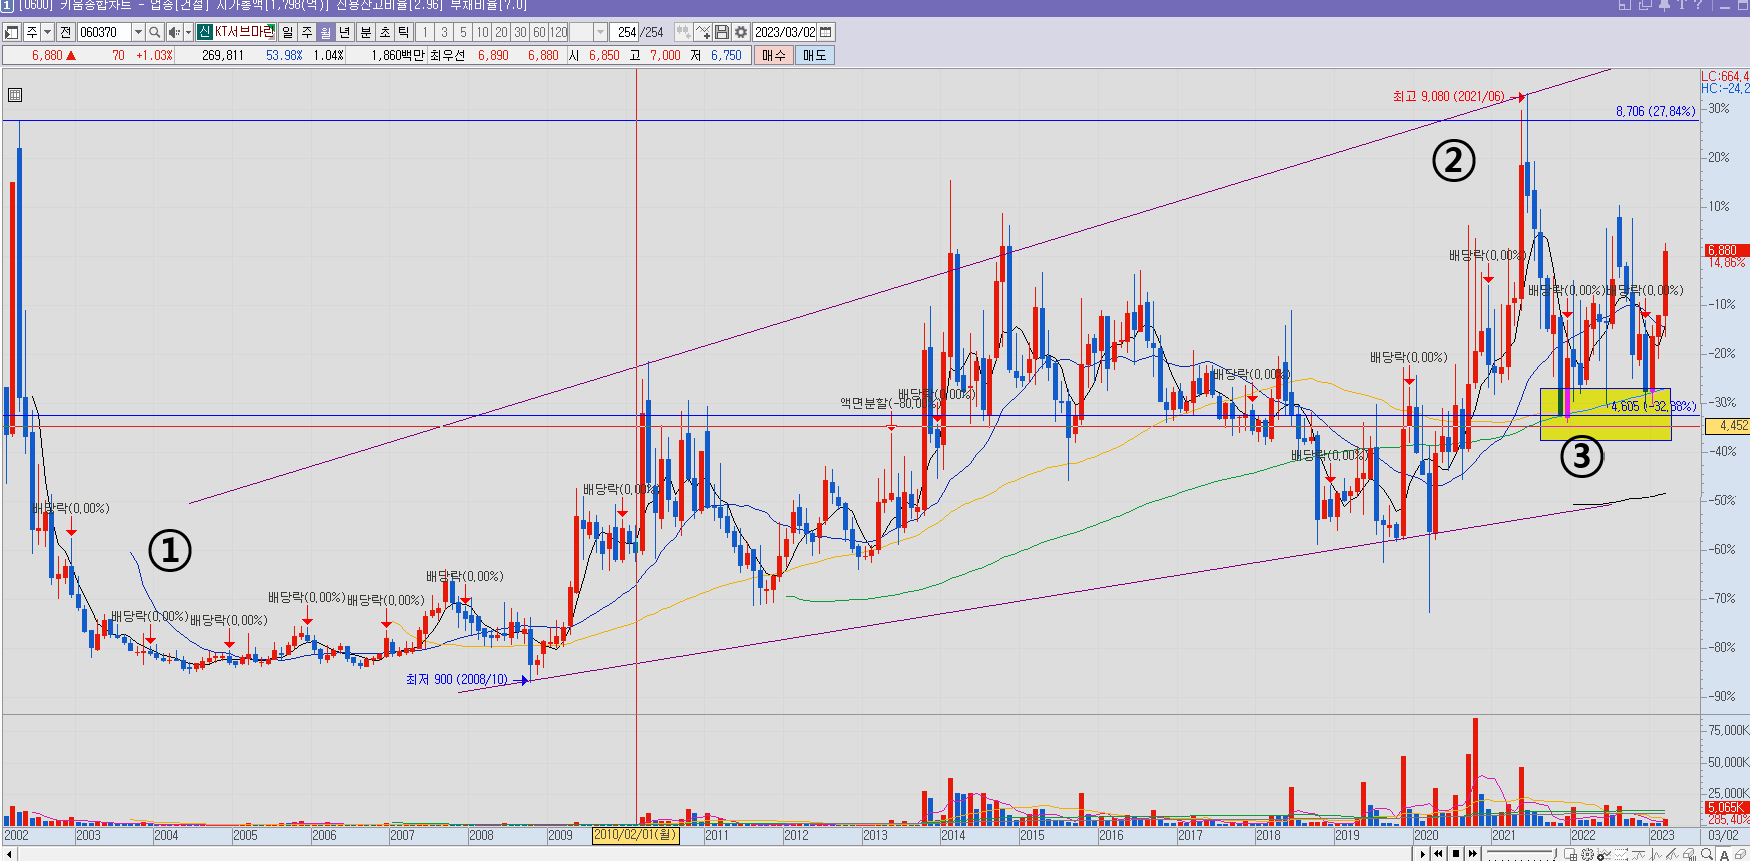Click the wave line icon at bottom
Screen dimensions: 1750x861
pyautogui.click(x=1656, y=854)
